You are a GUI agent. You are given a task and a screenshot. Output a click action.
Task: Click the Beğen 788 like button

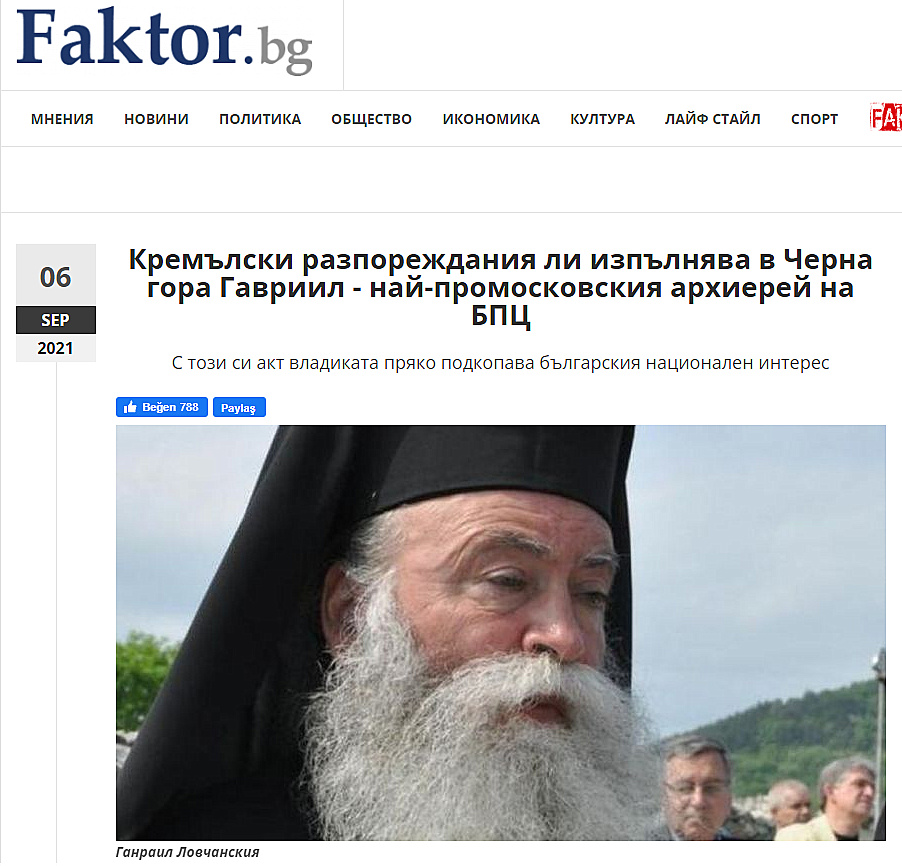(162, 407)
